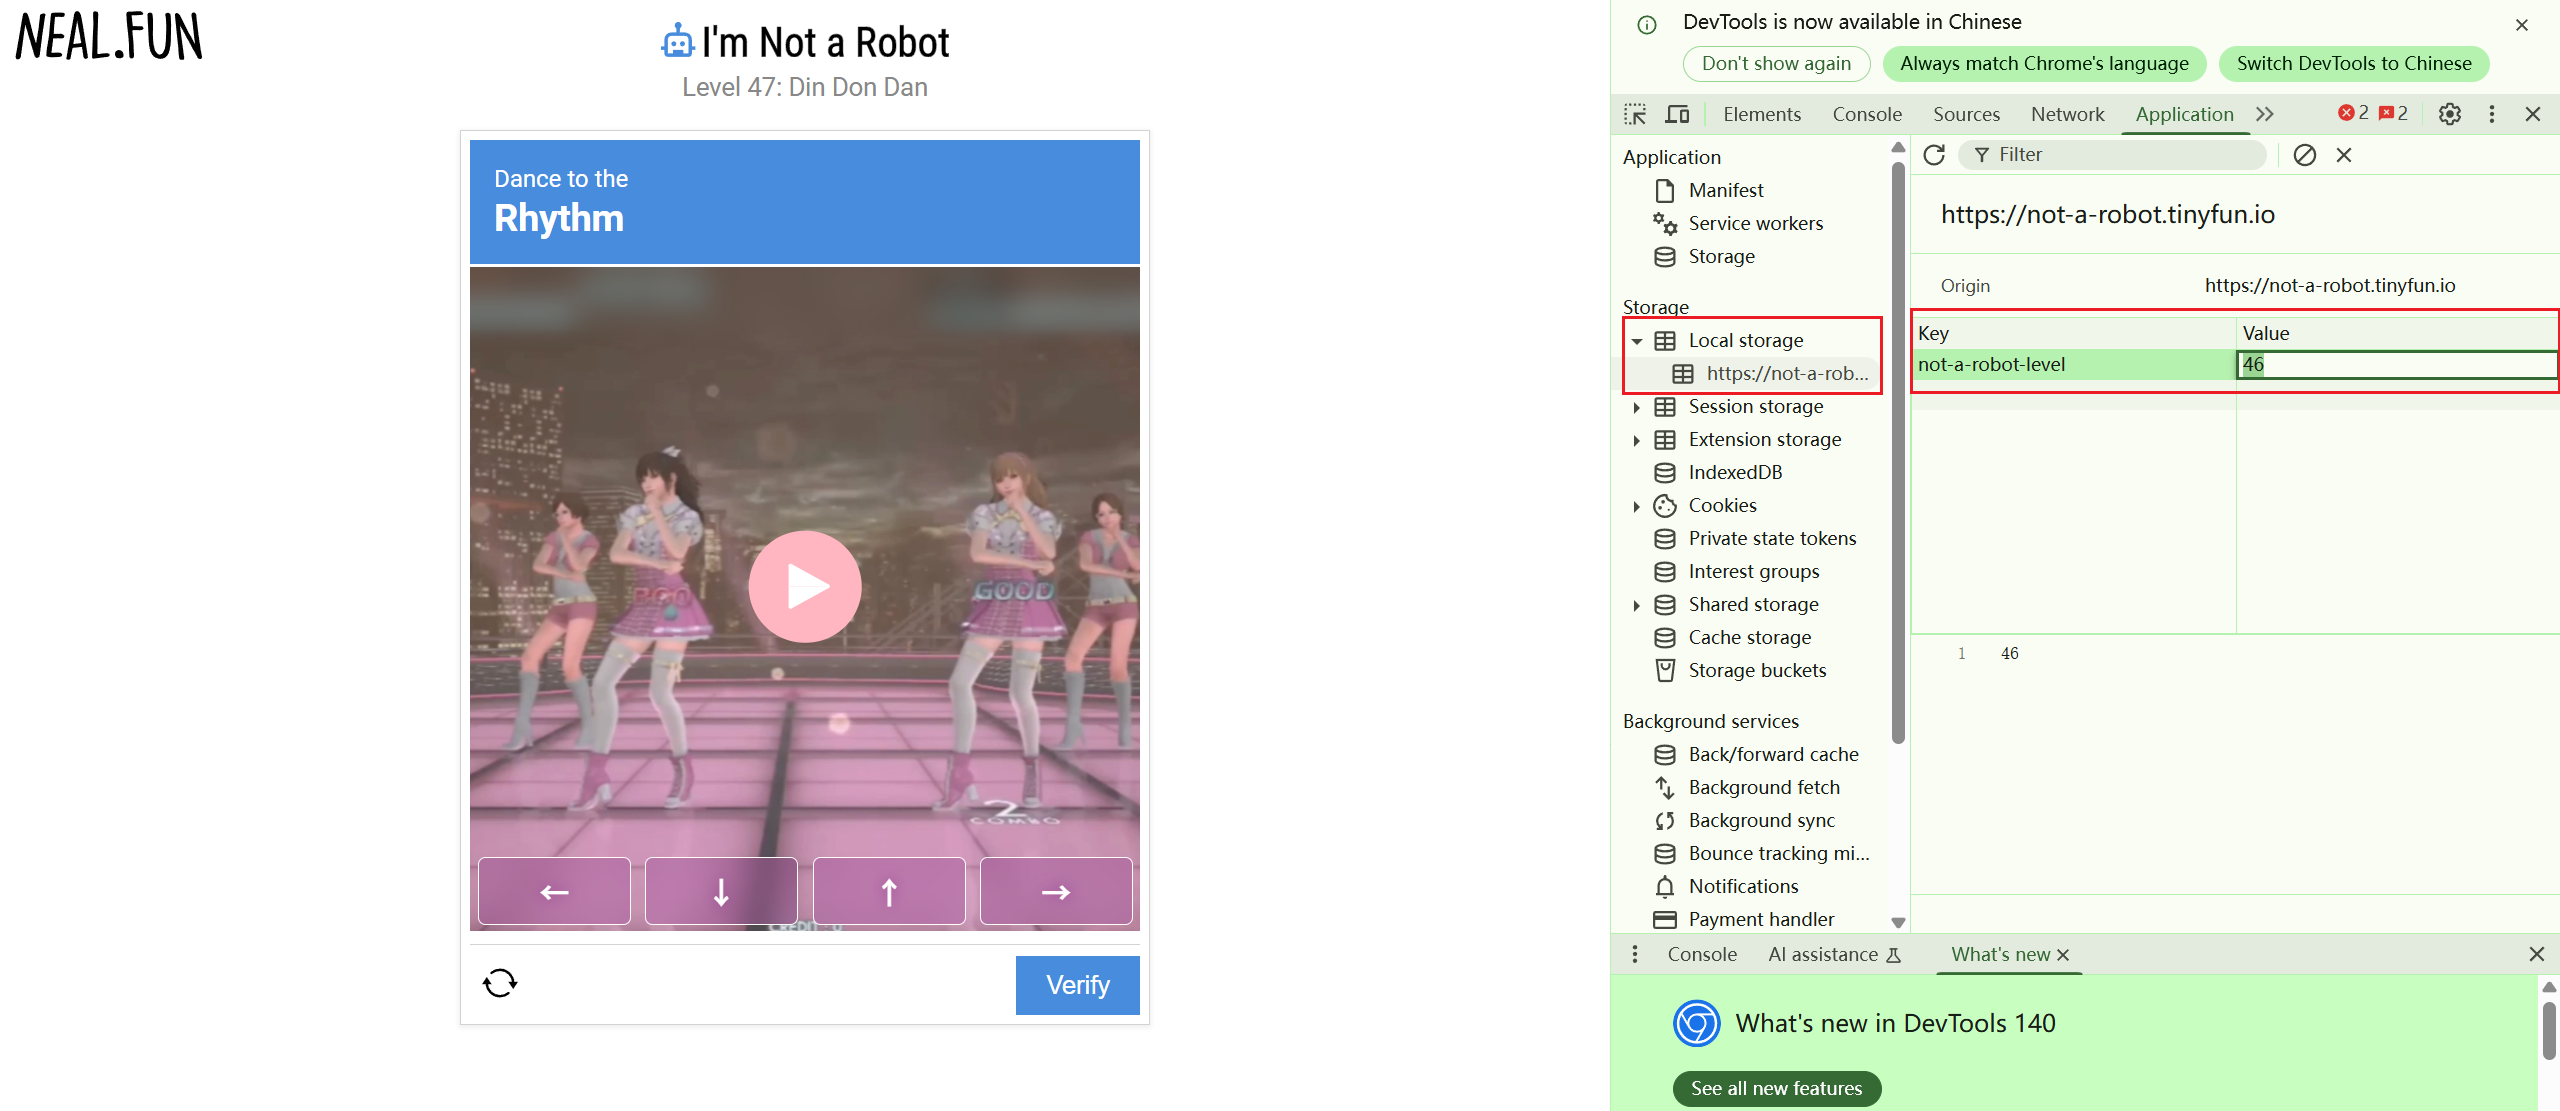Play the dance video
This screenshot has width=2560, height=1111.
point(804,587)
